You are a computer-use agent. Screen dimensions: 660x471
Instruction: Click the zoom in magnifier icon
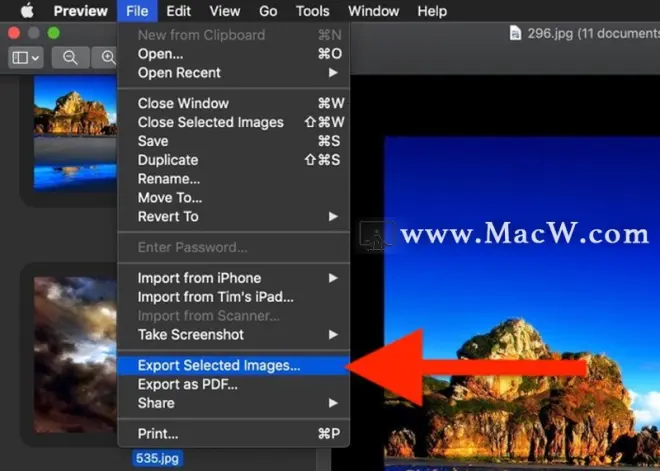coord(108,58)
